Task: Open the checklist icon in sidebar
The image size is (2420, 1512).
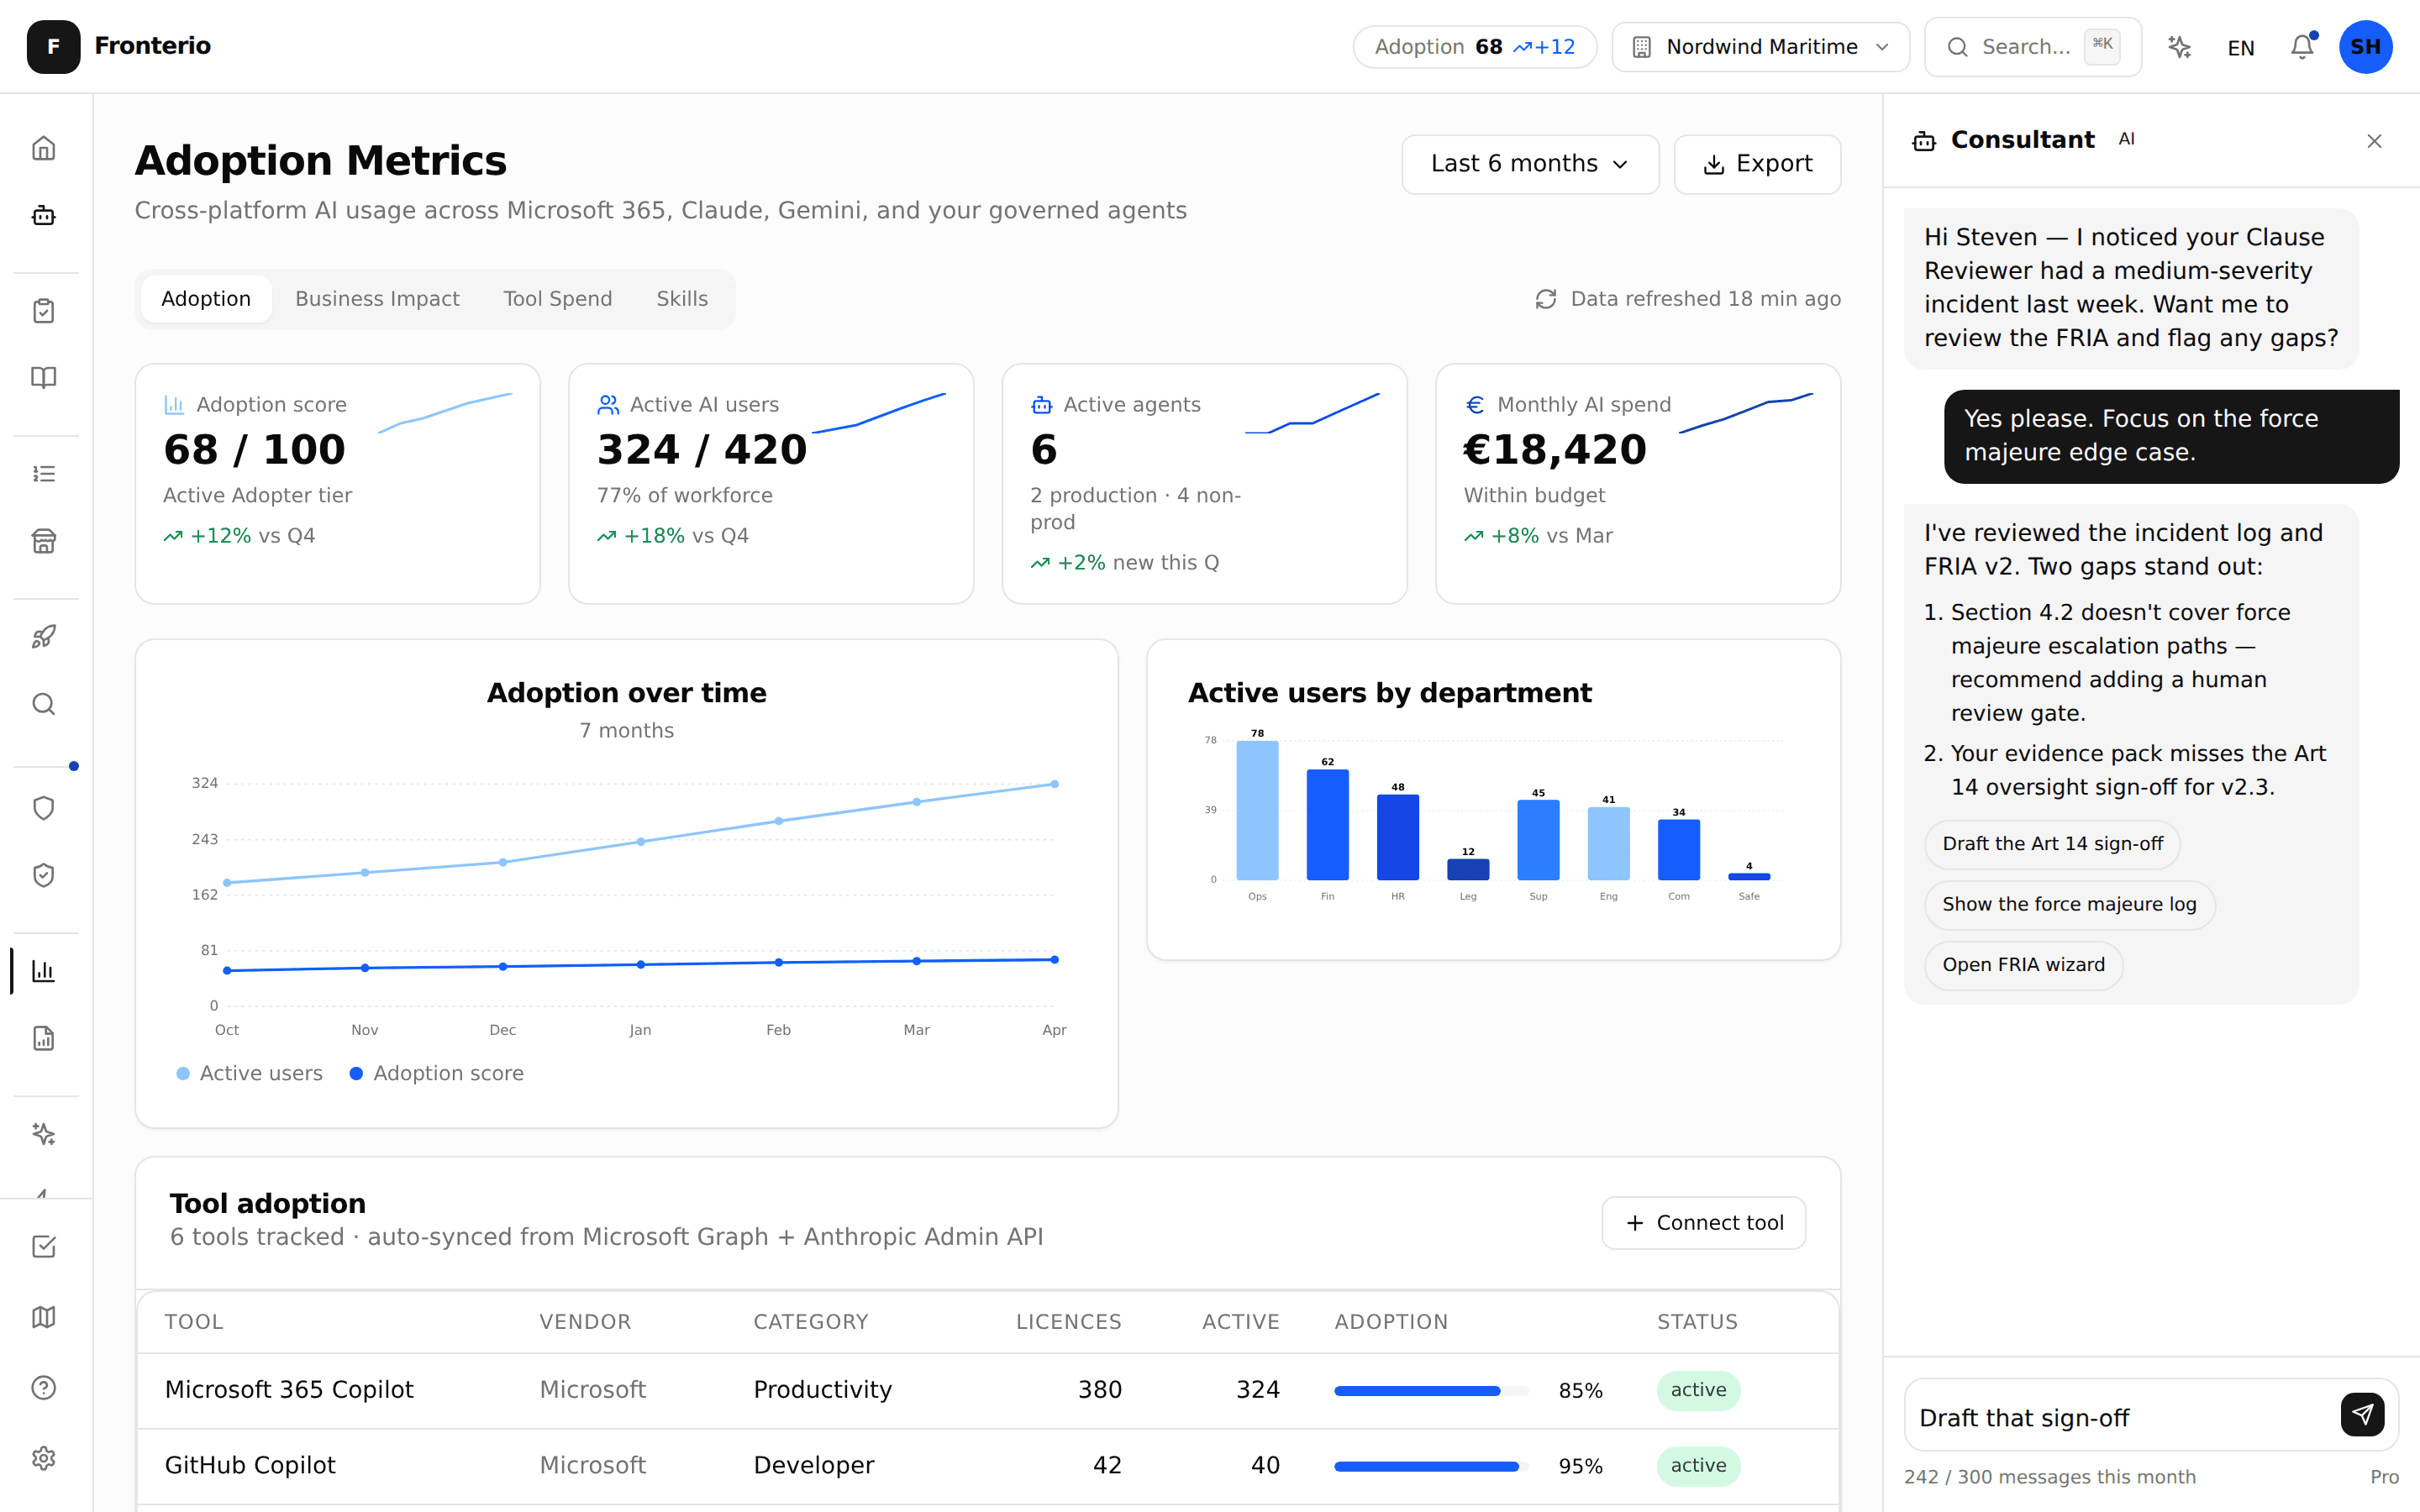Action: click(44, 474)
